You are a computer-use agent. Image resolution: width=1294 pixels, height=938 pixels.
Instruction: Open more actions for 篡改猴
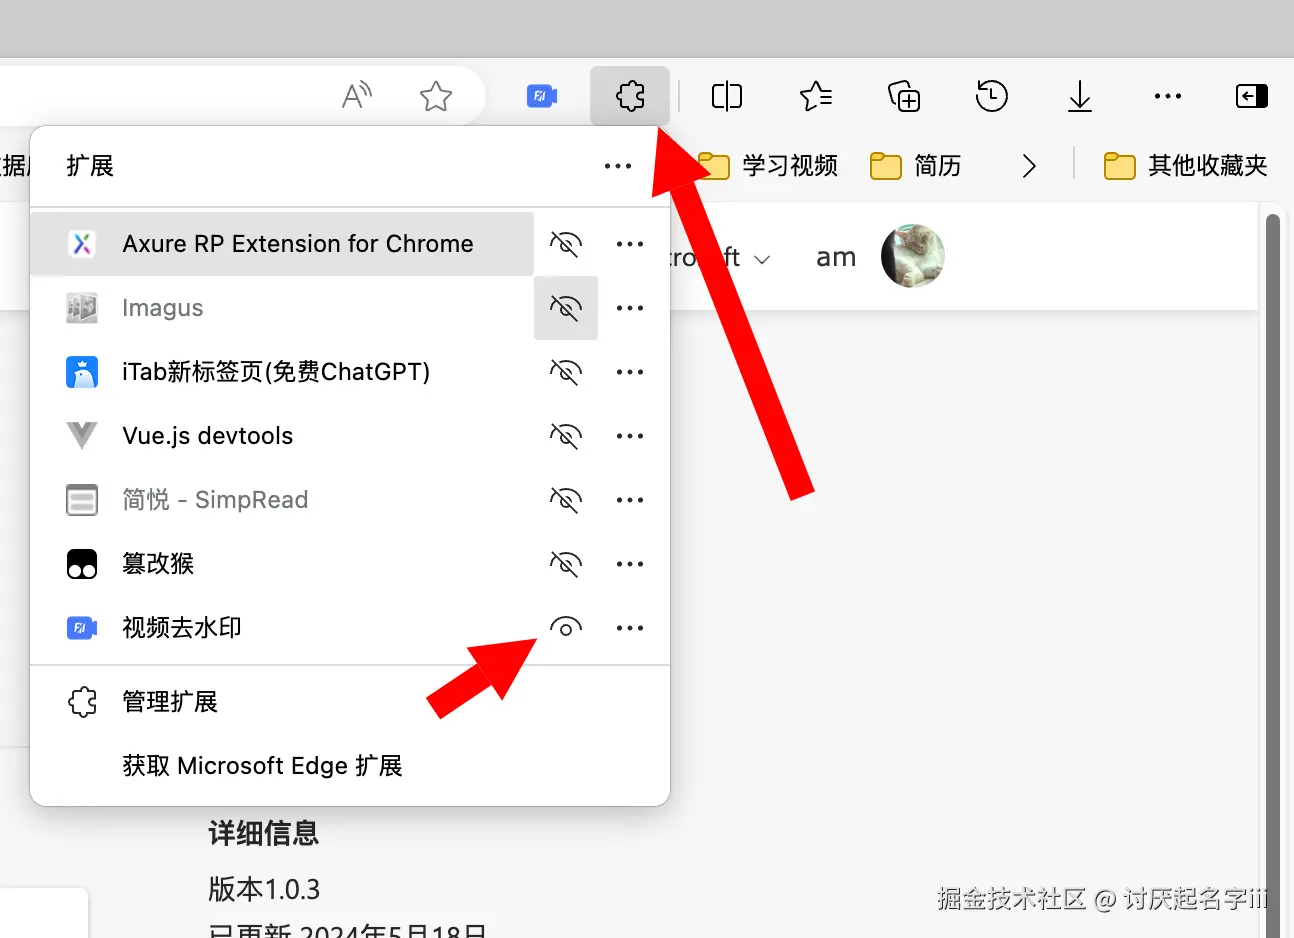[x=630, y=564]
